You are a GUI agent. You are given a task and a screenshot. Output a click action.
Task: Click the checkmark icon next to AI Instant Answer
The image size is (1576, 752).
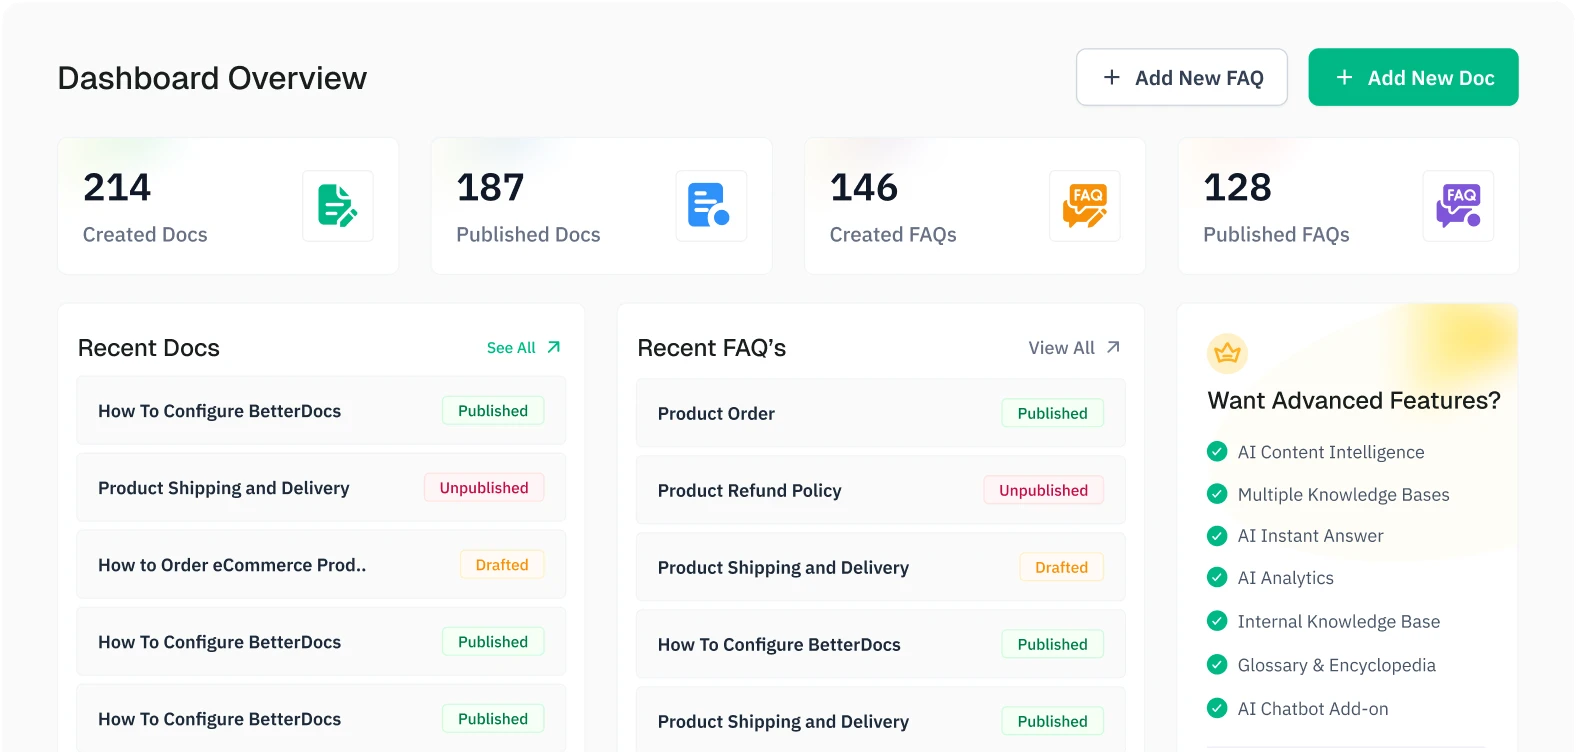(1217, 536)
